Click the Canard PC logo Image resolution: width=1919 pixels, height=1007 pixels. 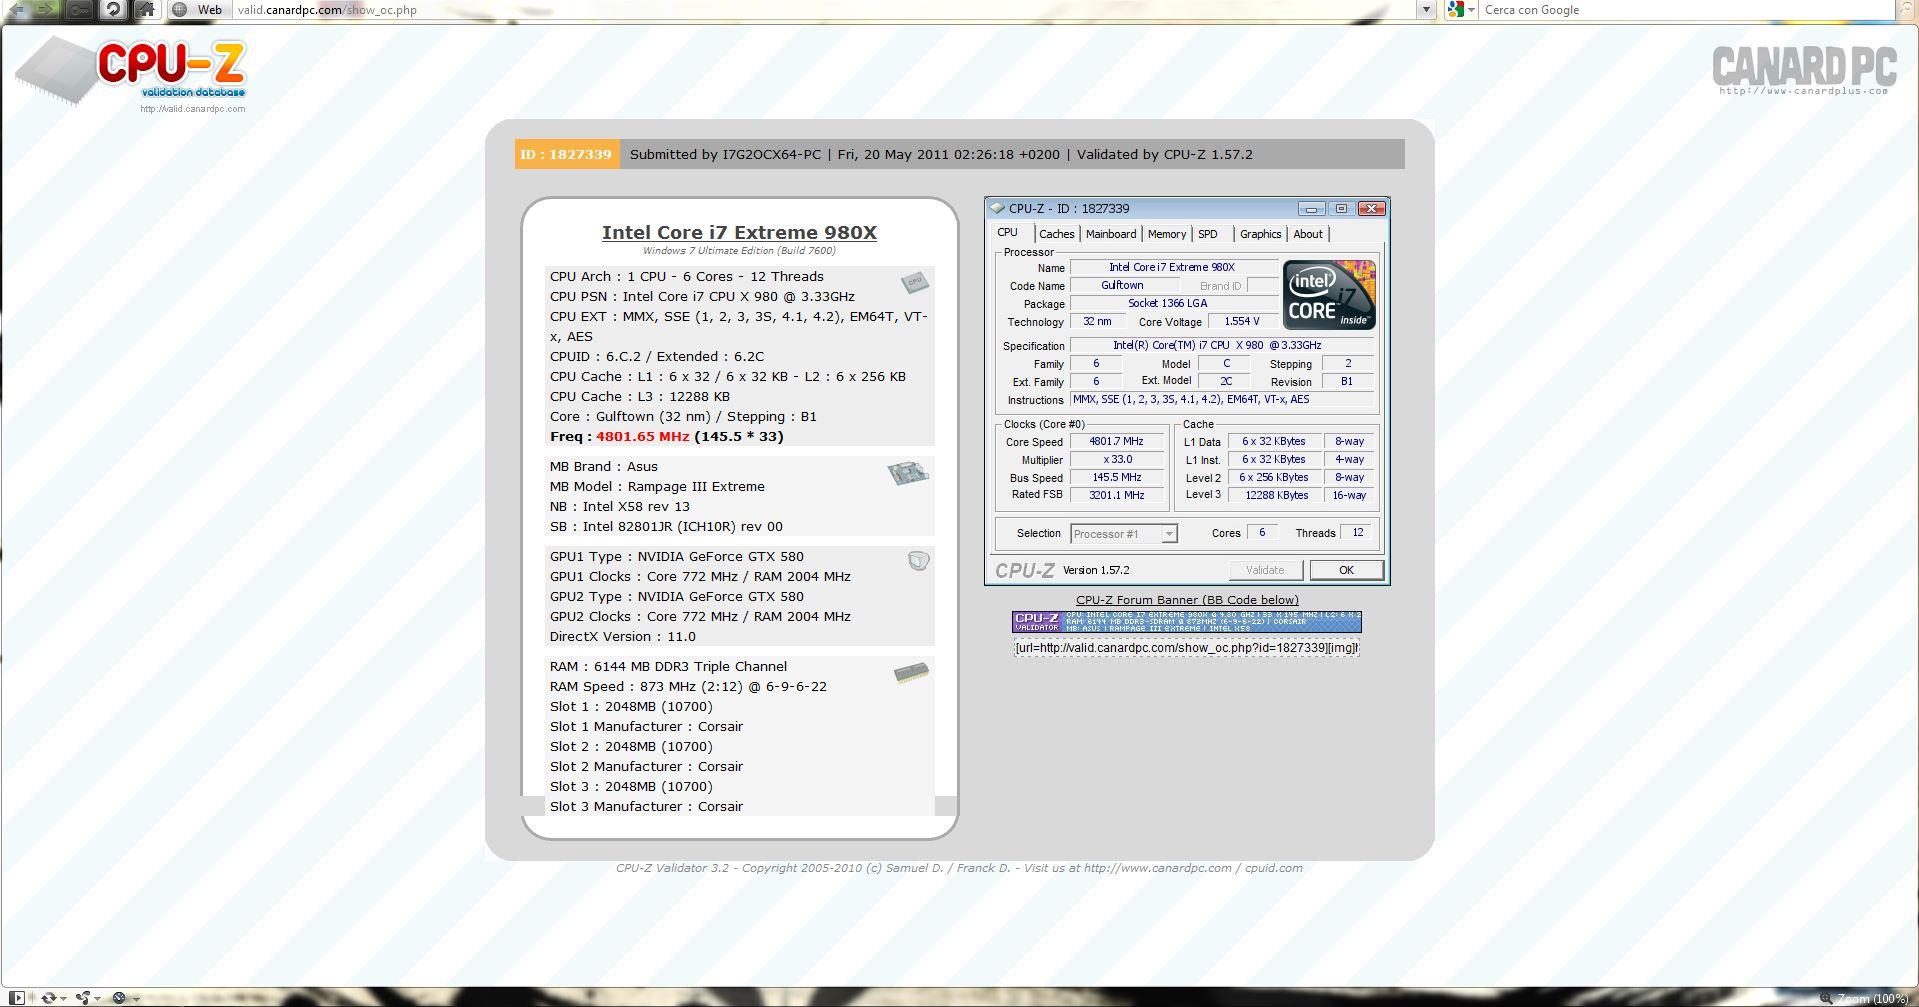click(x=1804, y=70)
